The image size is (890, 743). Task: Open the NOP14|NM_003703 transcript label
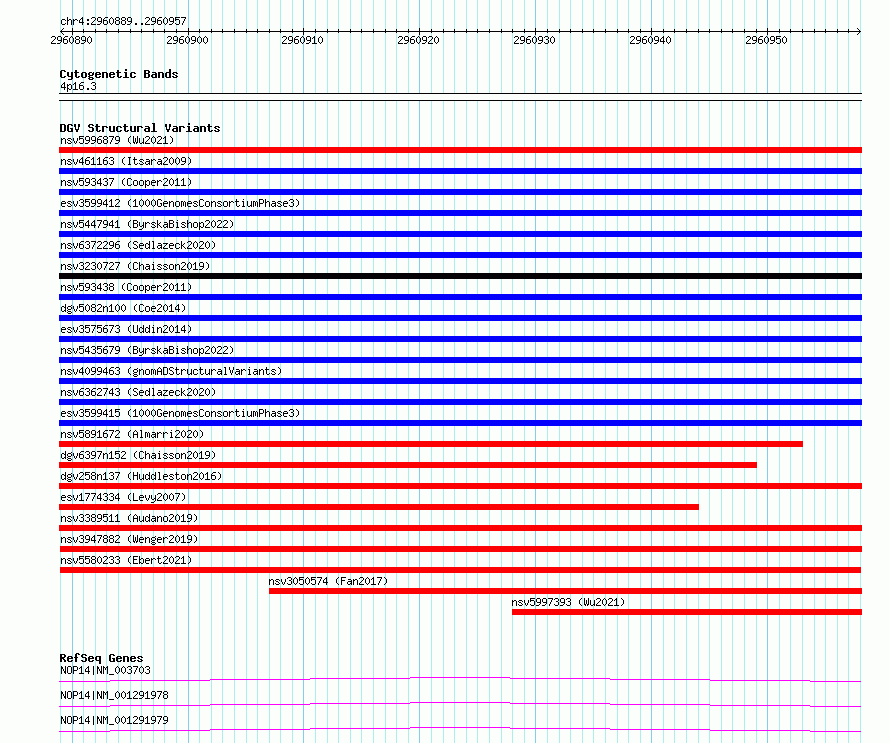coord(105,670)
